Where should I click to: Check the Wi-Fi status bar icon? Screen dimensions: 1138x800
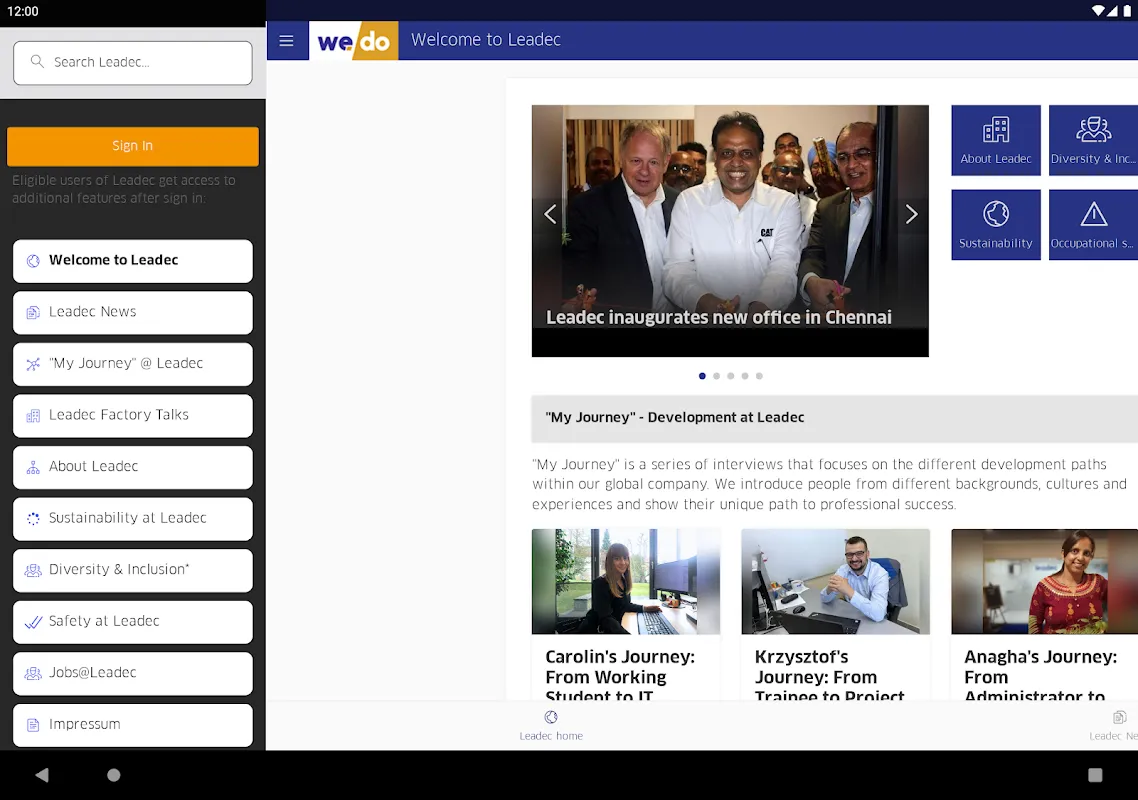tap(1098, 11)
